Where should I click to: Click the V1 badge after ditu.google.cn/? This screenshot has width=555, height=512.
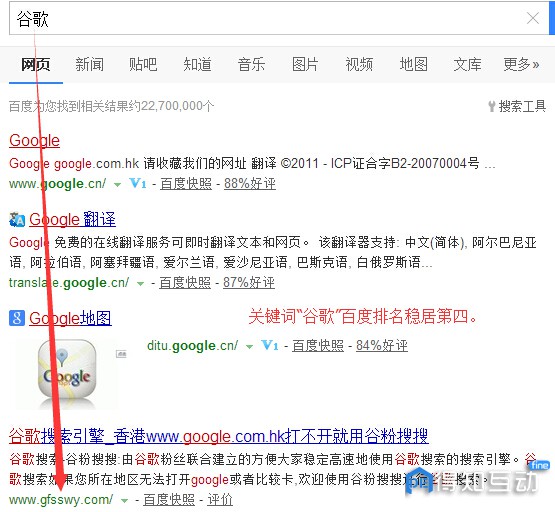pyautogui.click(x=270, y=345)
